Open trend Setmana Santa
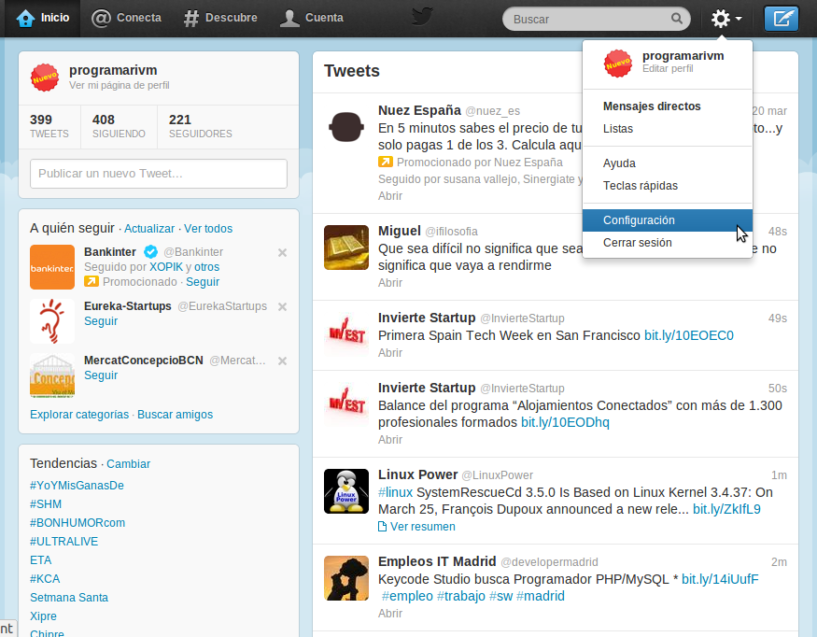 (x=69, y=597)
